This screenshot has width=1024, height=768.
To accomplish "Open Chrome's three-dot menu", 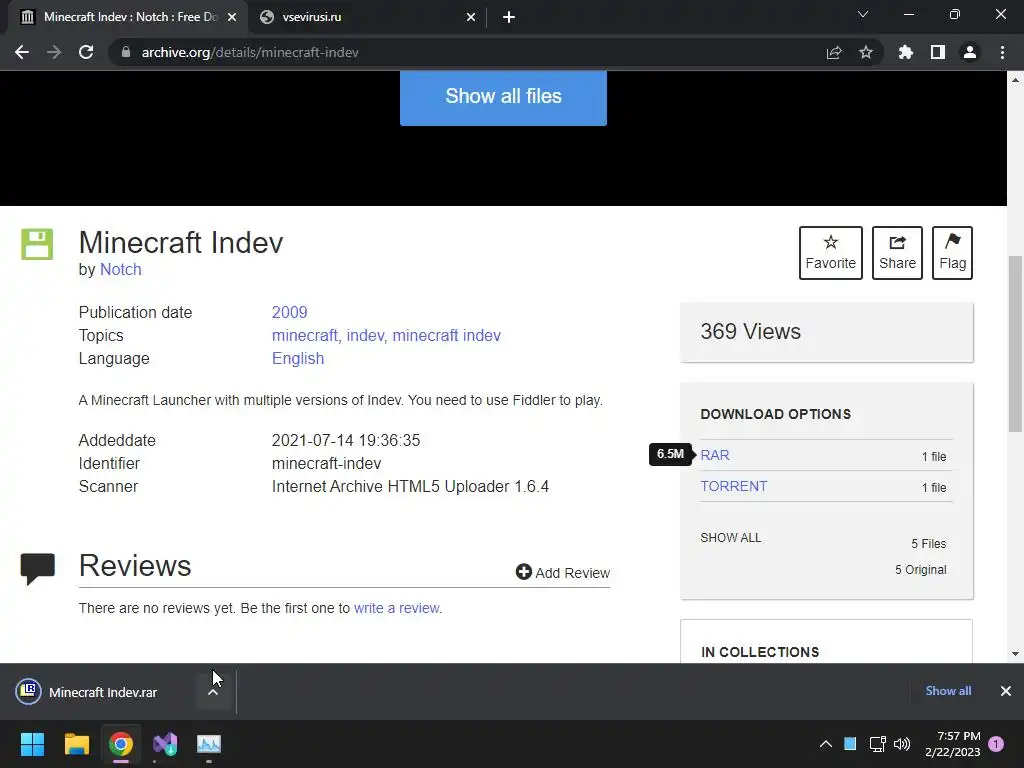I will coord(1002,52).
